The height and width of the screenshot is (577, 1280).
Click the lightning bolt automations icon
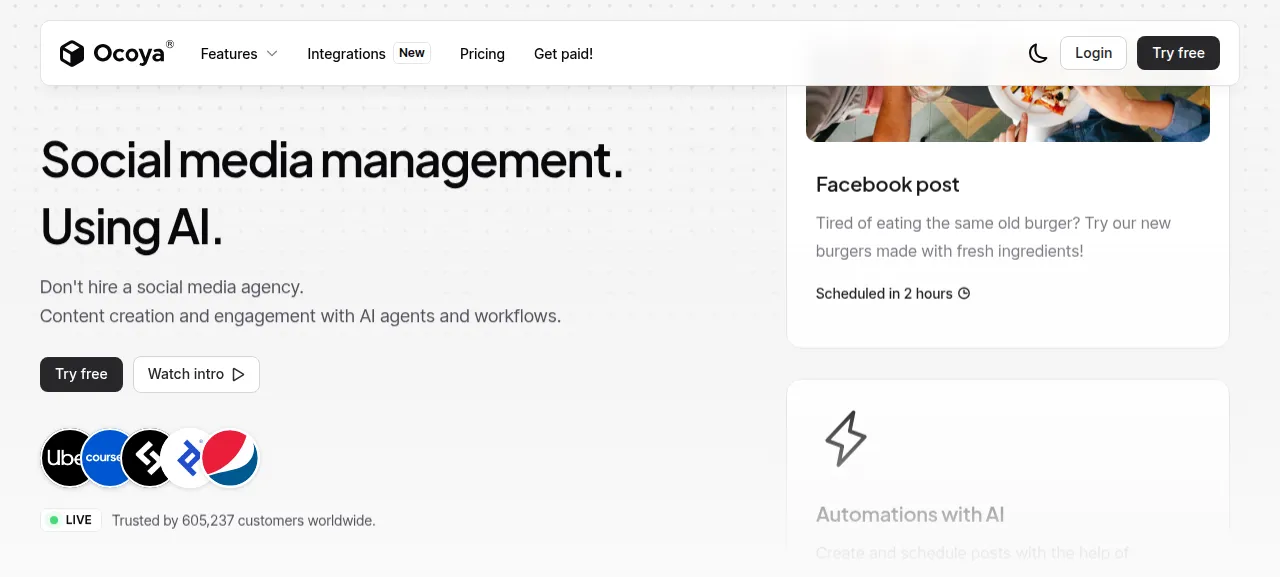(846, 438)
